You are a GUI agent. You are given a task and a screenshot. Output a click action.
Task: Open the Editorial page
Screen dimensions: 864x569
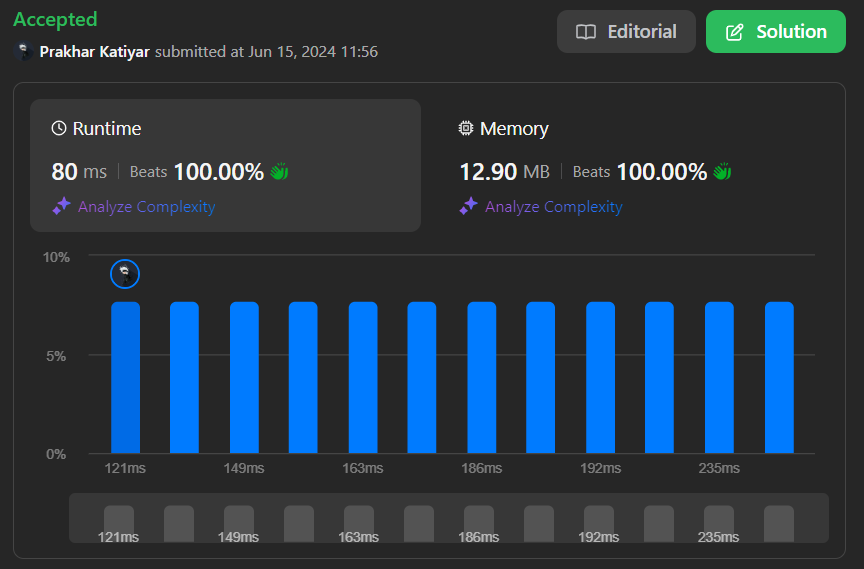pos(626,32)
